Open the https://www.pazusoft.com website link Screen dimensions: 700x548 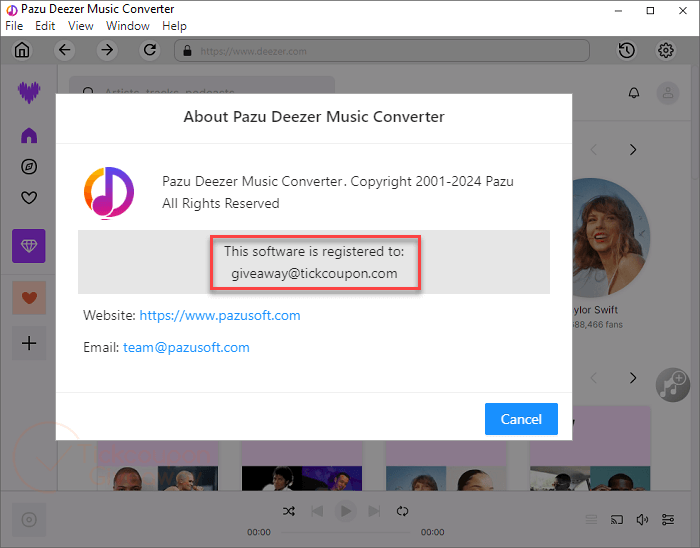[220, 316]
